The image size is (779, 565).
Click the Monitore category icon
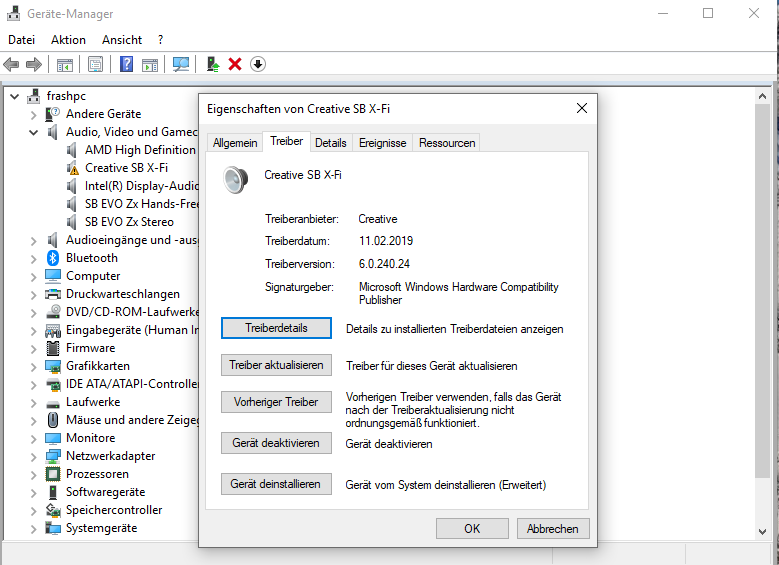pyautogui.click(x=53, y=438)
